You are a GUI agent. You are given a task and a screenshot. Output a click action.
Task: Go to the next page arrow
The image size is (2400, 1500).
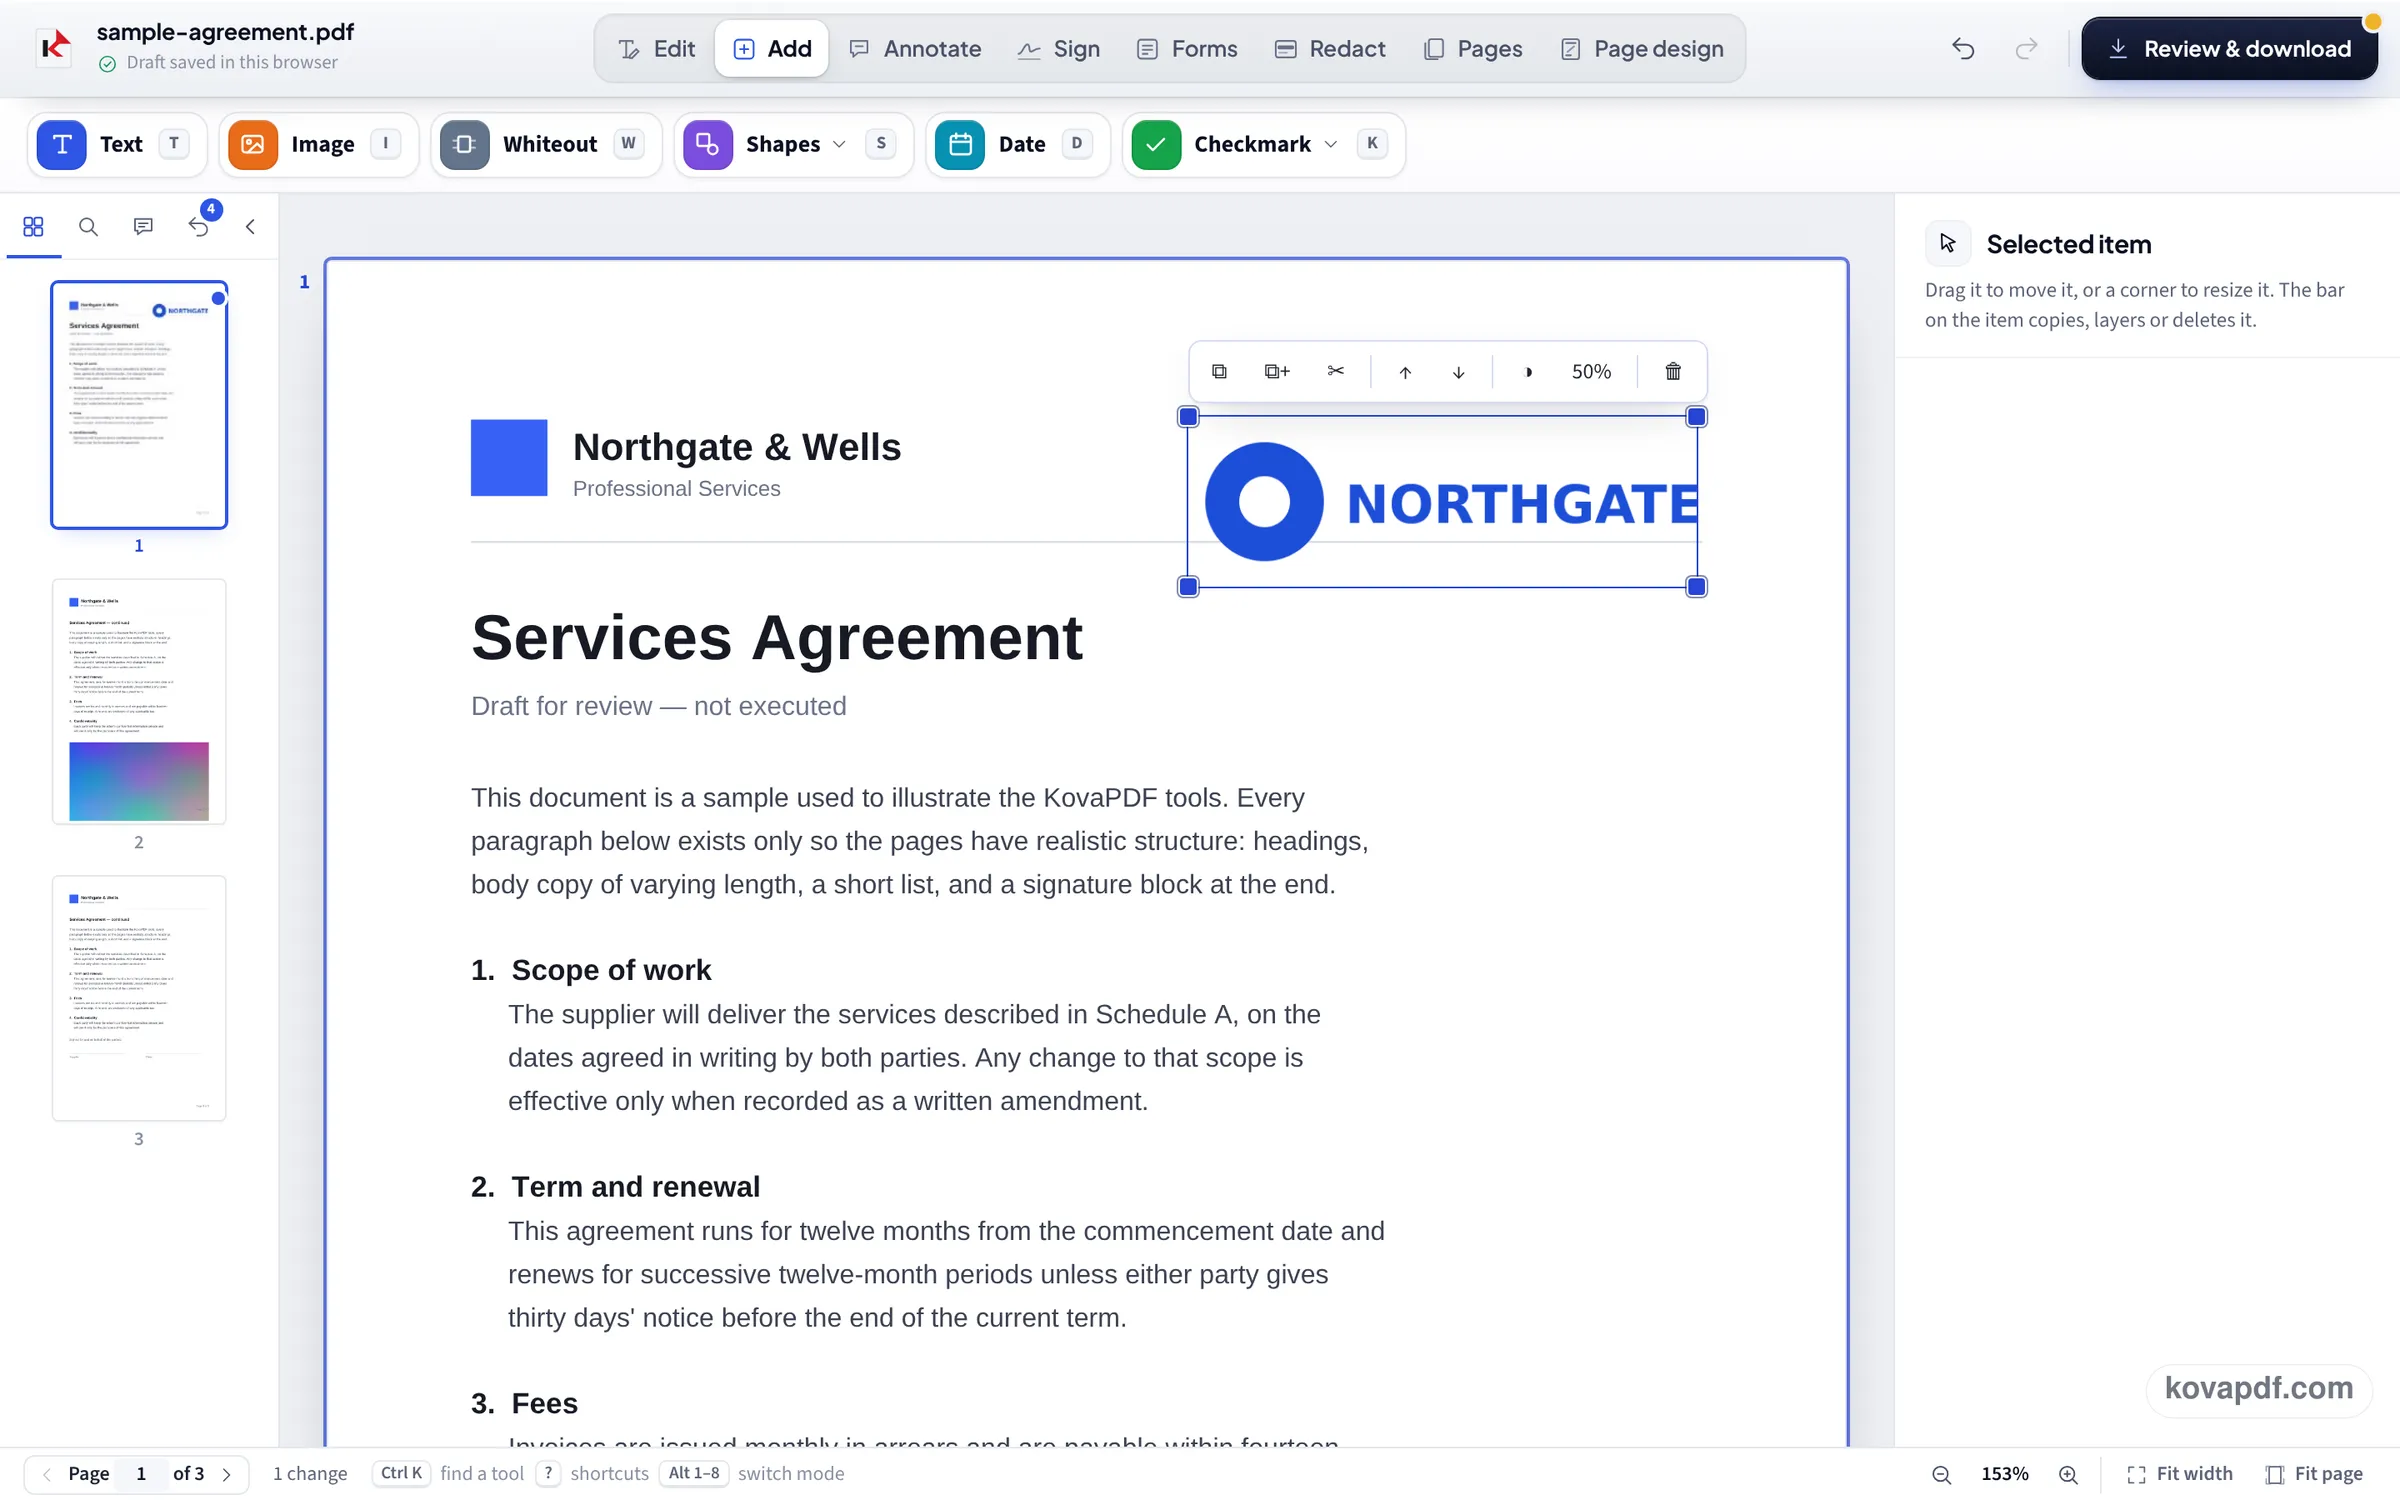click(227, 1474)
